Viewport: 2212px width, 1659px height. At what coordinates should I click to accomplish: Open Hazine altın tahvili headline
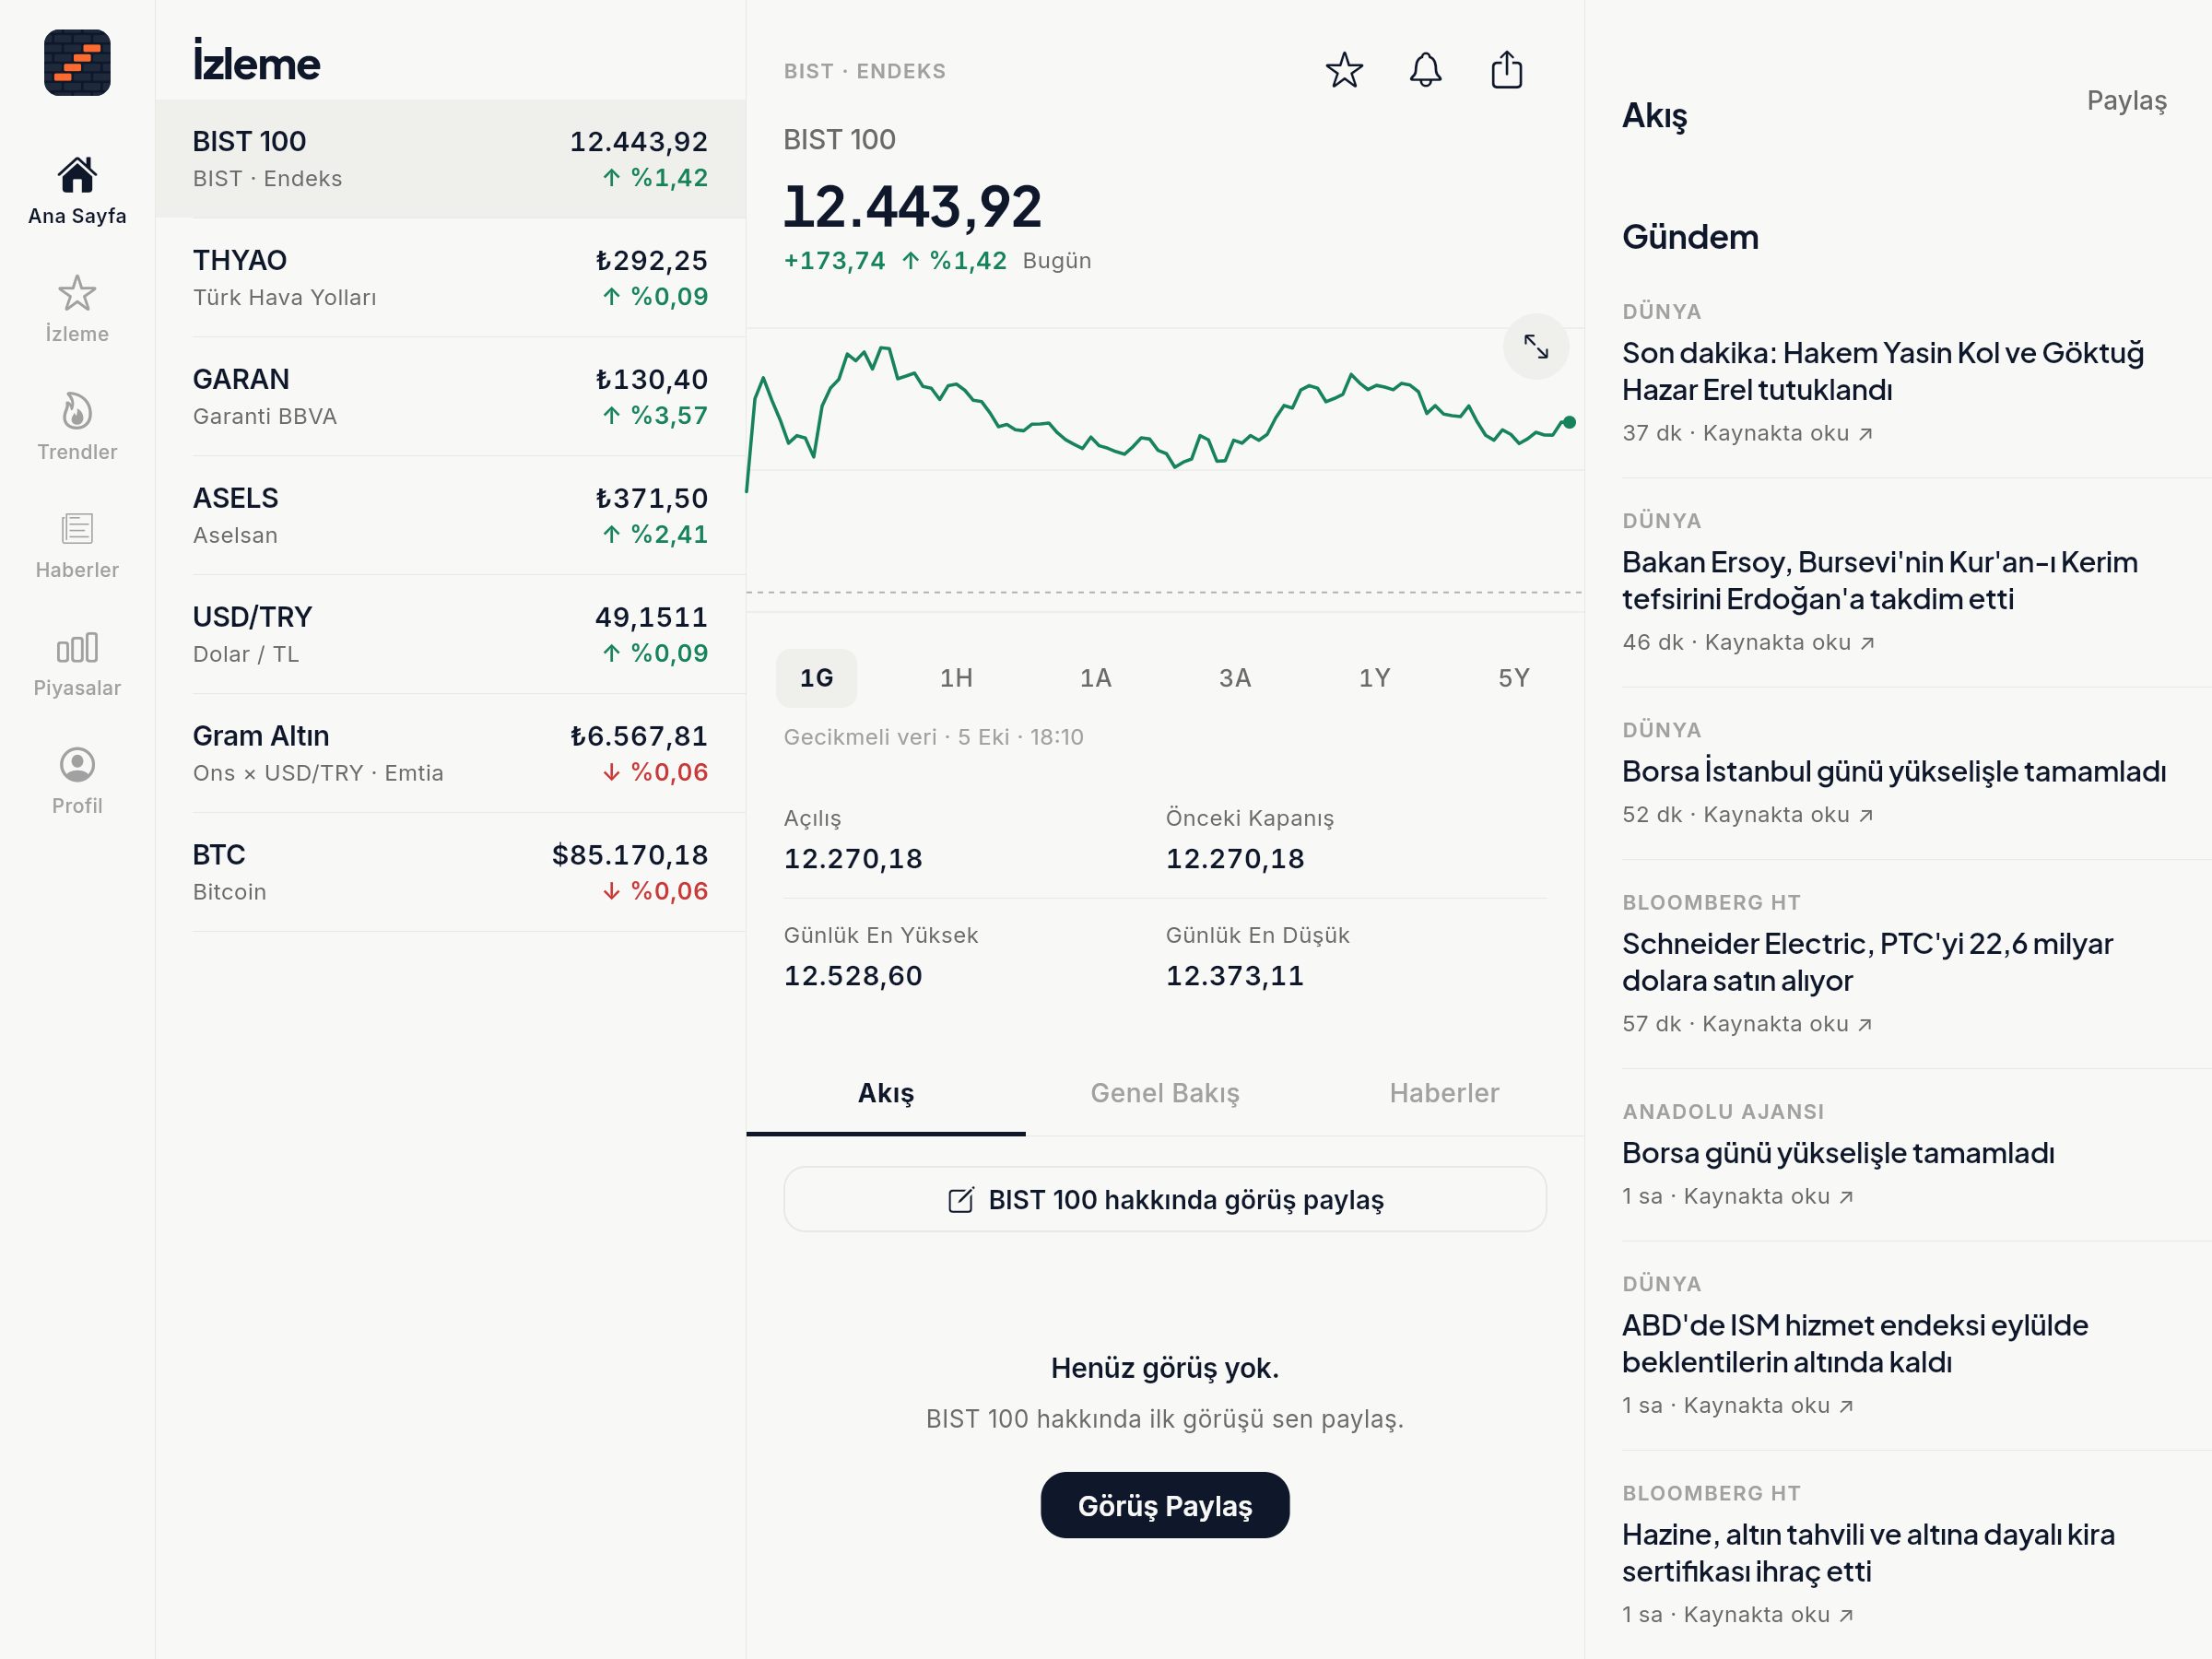(x=1868, y=1553)
